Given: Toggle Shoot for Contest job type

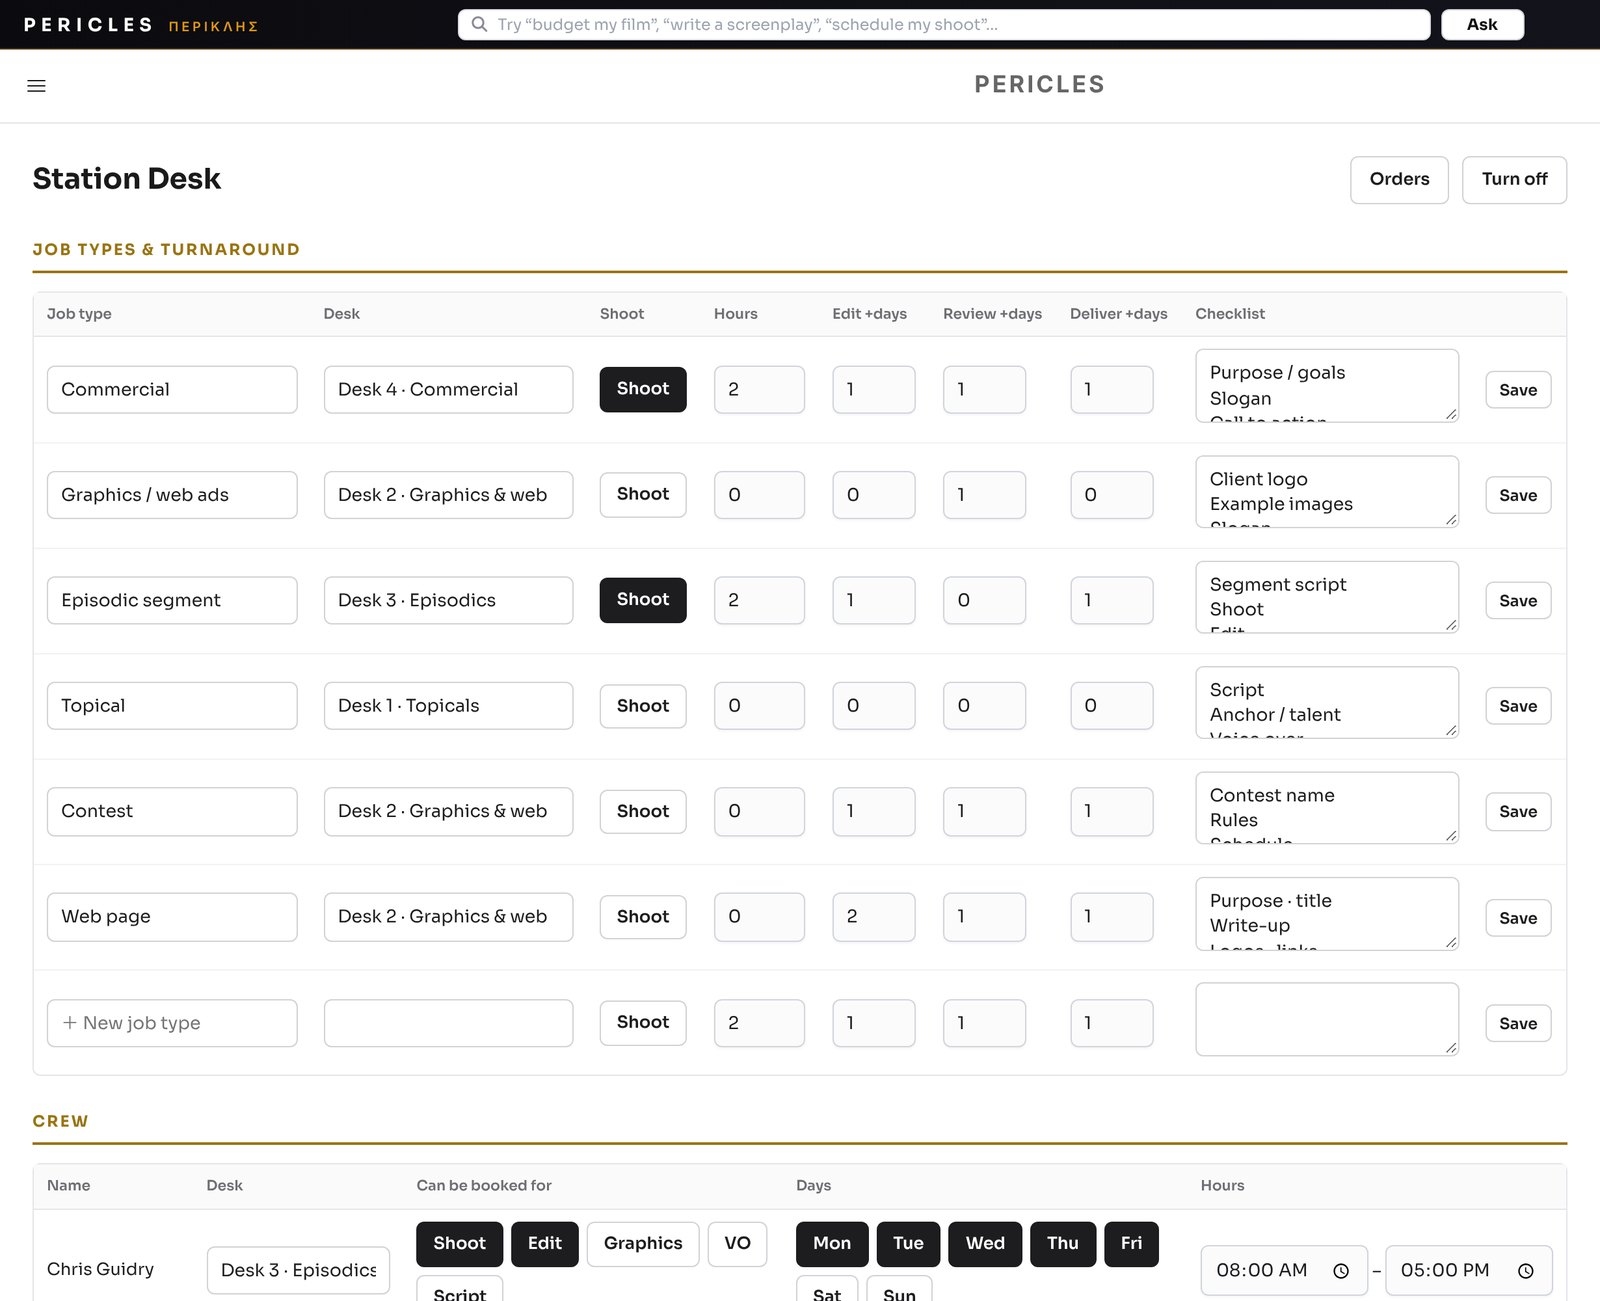Looking at the screenshot, I should tap(643, 811).
